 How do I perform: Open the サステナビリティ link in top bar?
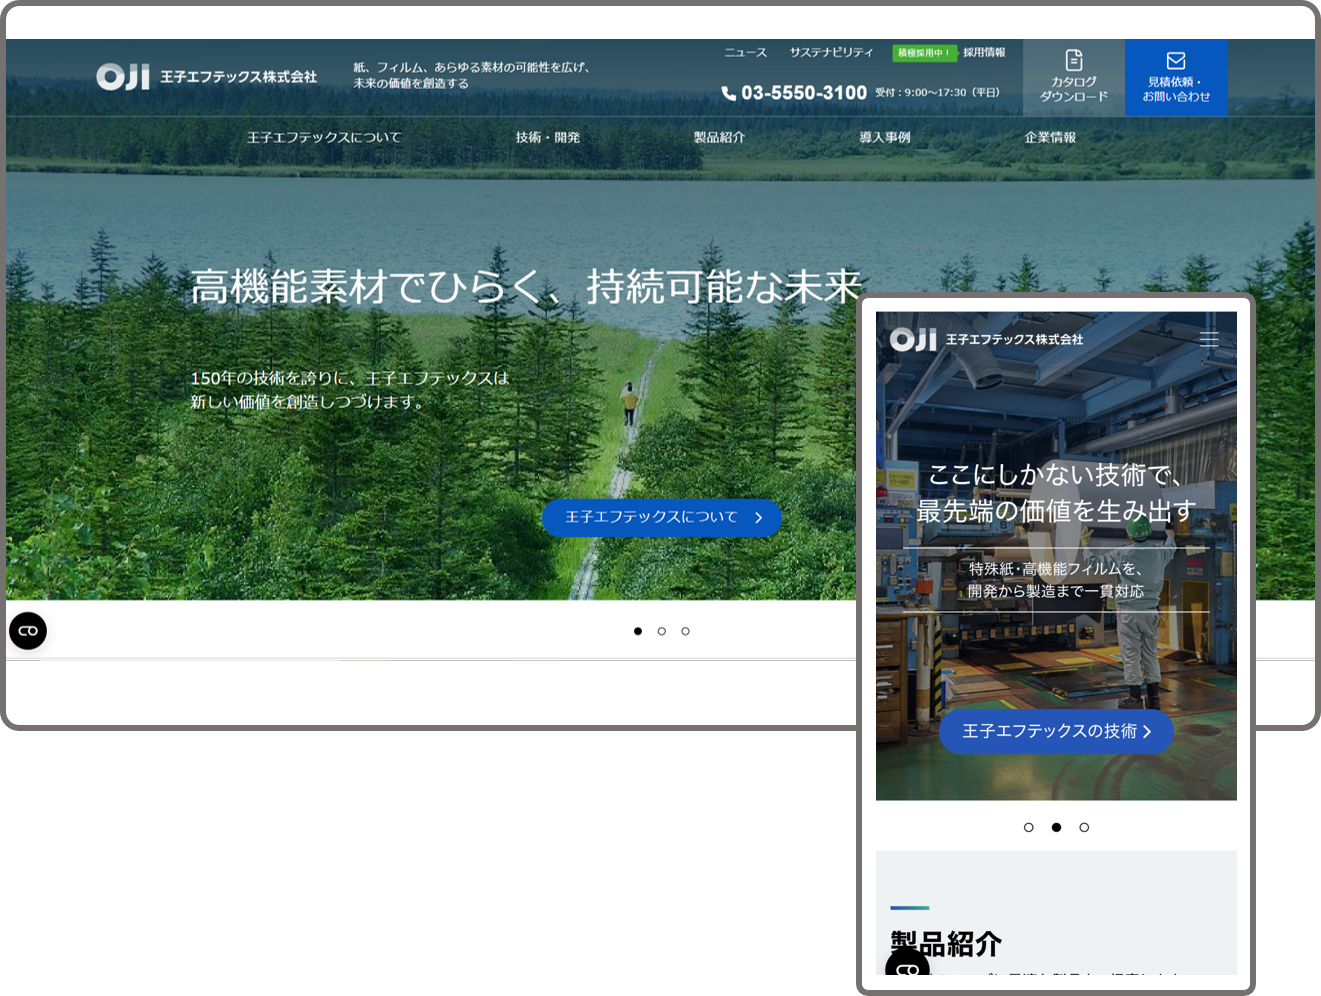(x=831, y=53)
